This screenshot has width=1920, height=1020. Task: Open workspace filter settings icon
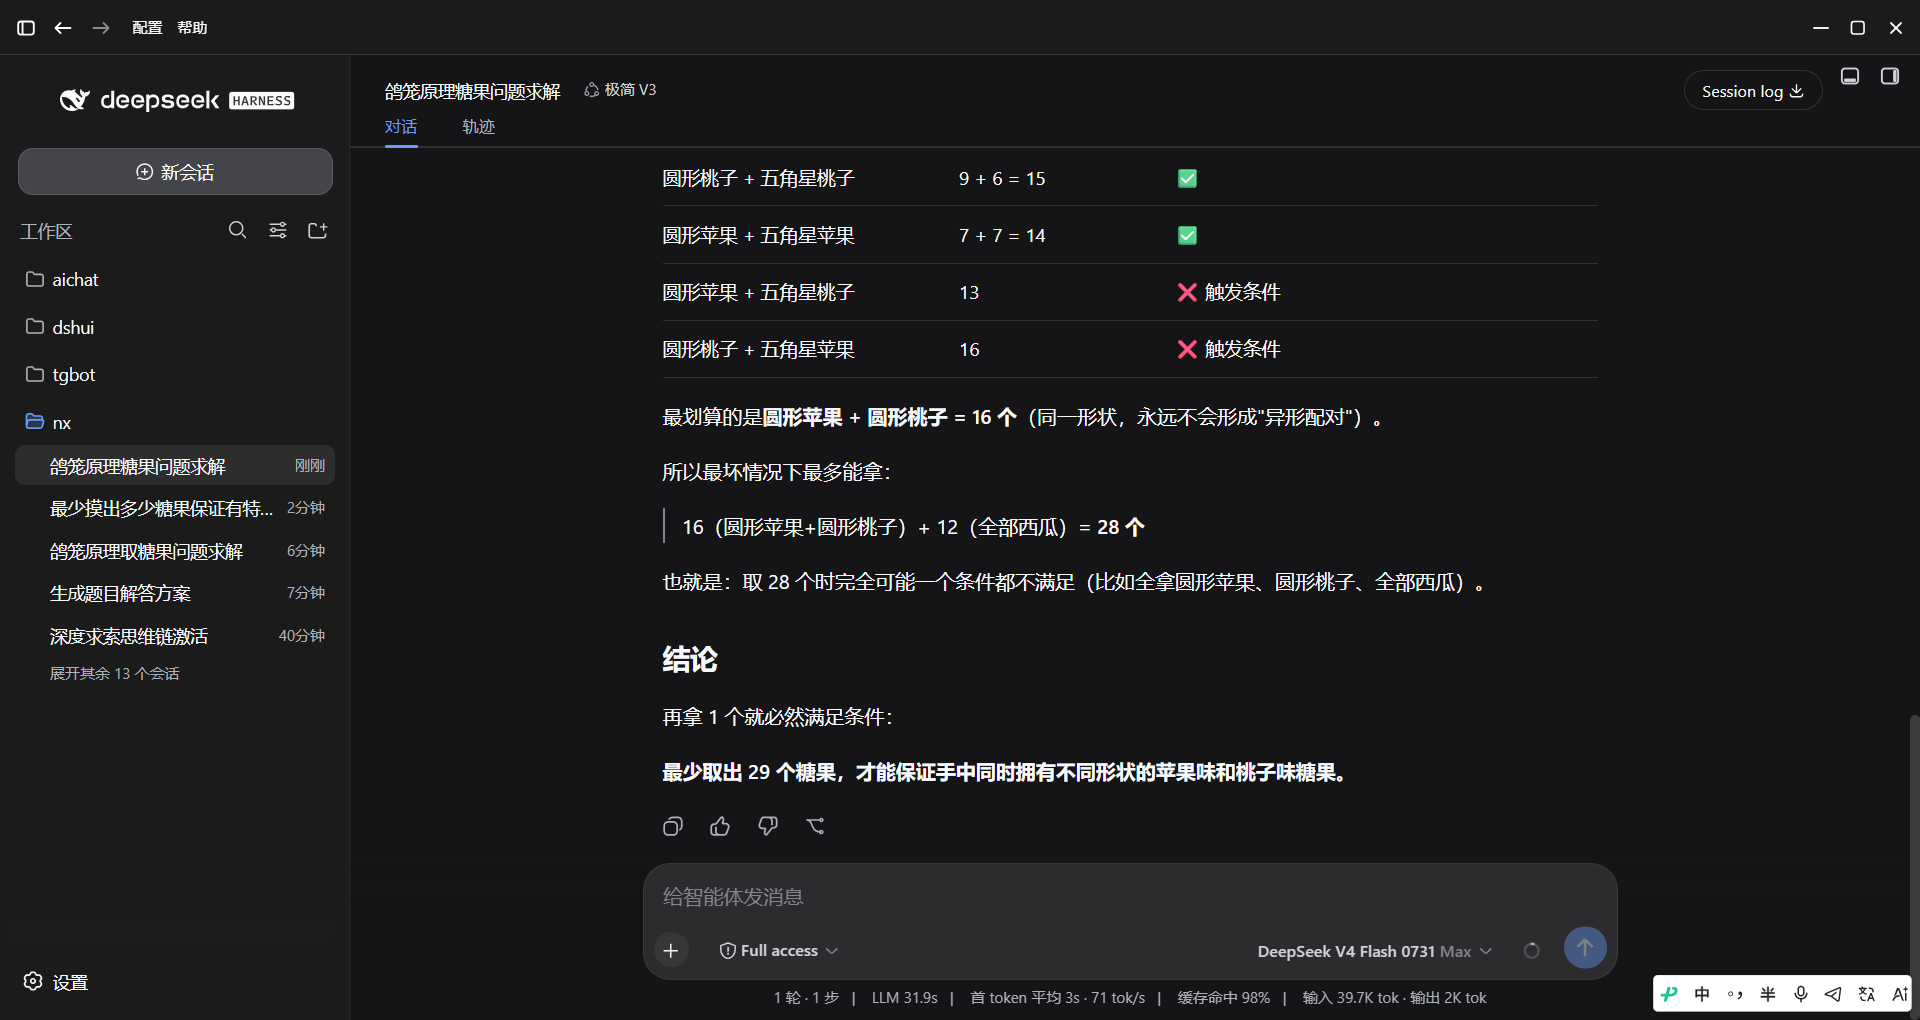[x=278, y=230]
